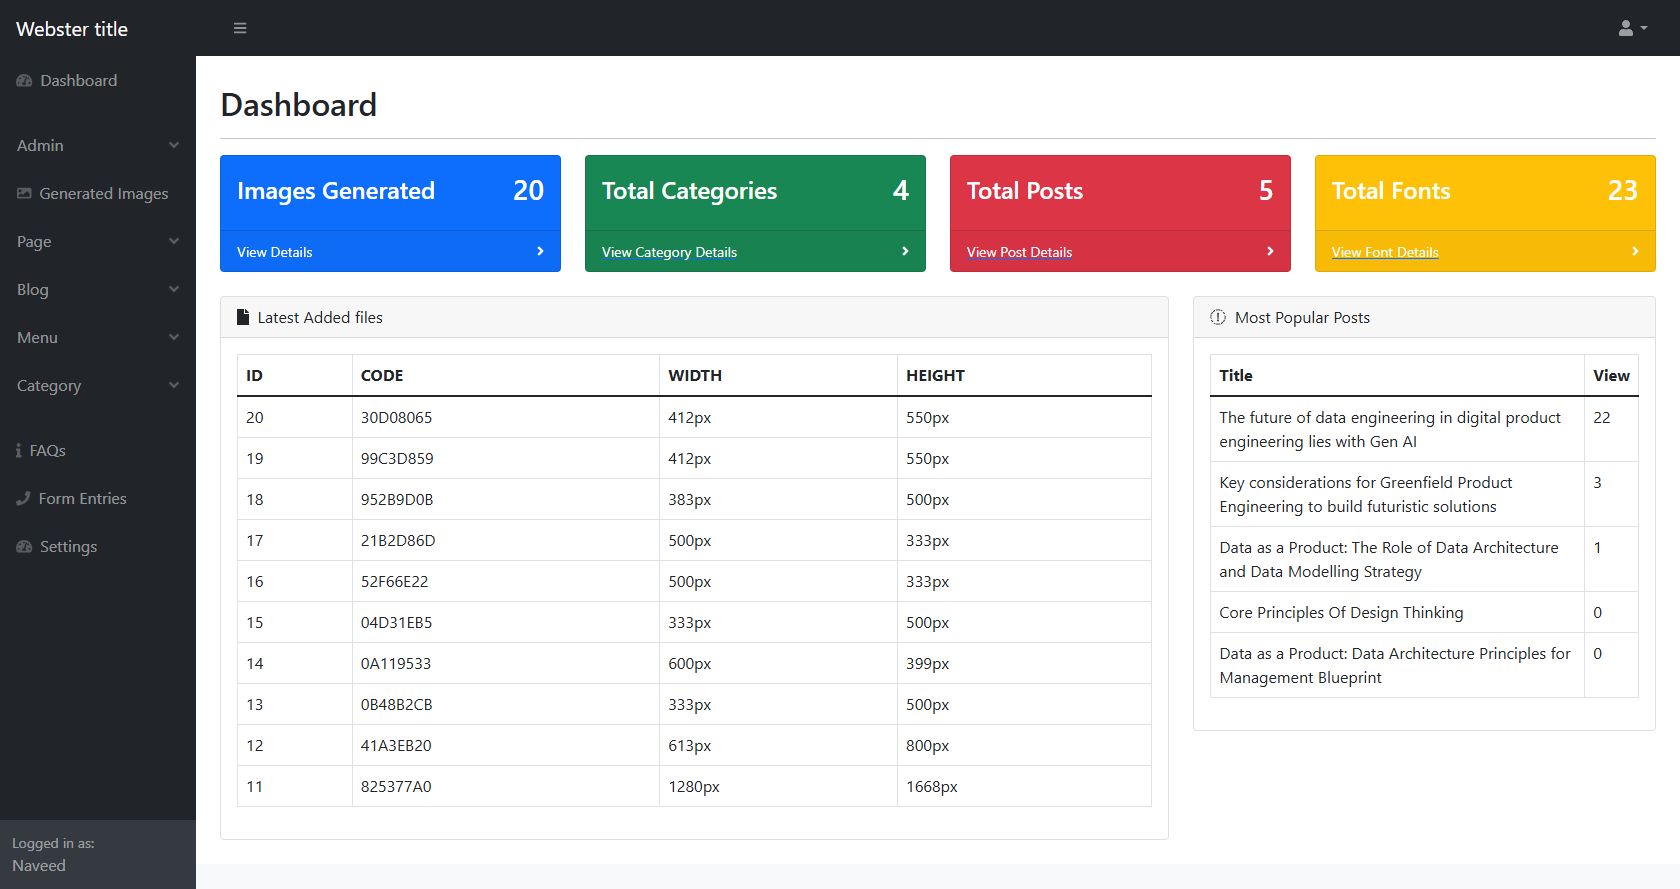Click the Form Entries wand icon
The width and height of the screenshot is (1680, 889).
pyautogui.click(x=23, y=498)
